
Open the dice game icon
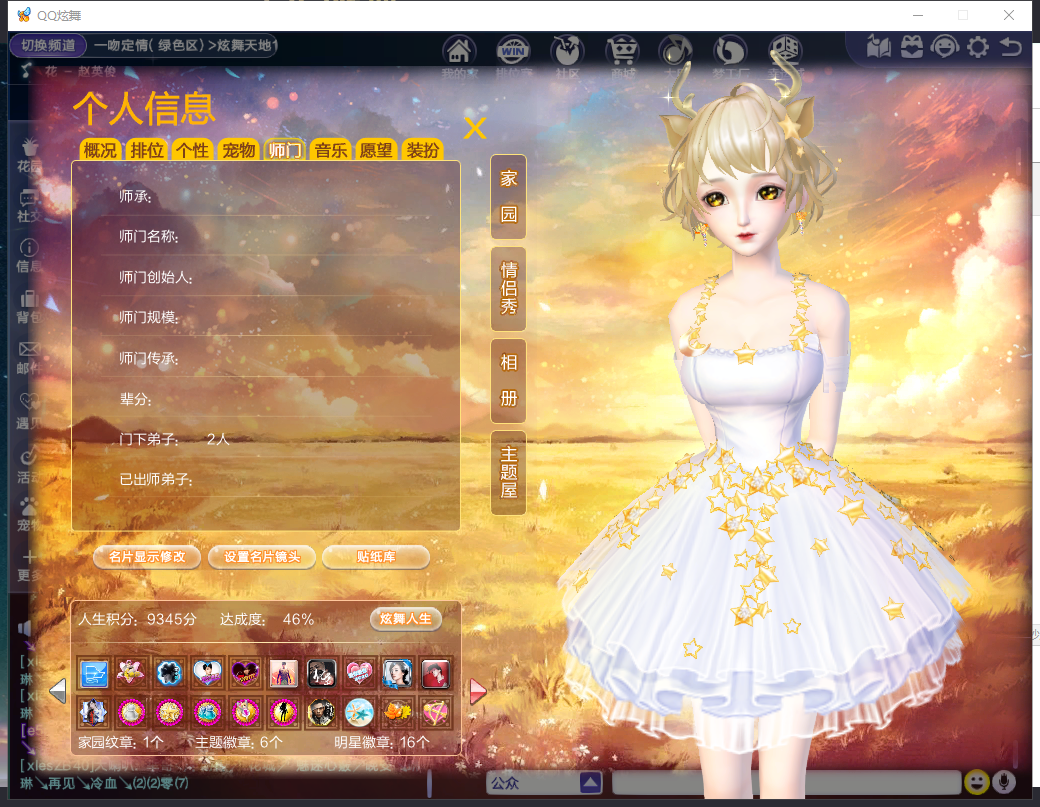coord(785,50)
